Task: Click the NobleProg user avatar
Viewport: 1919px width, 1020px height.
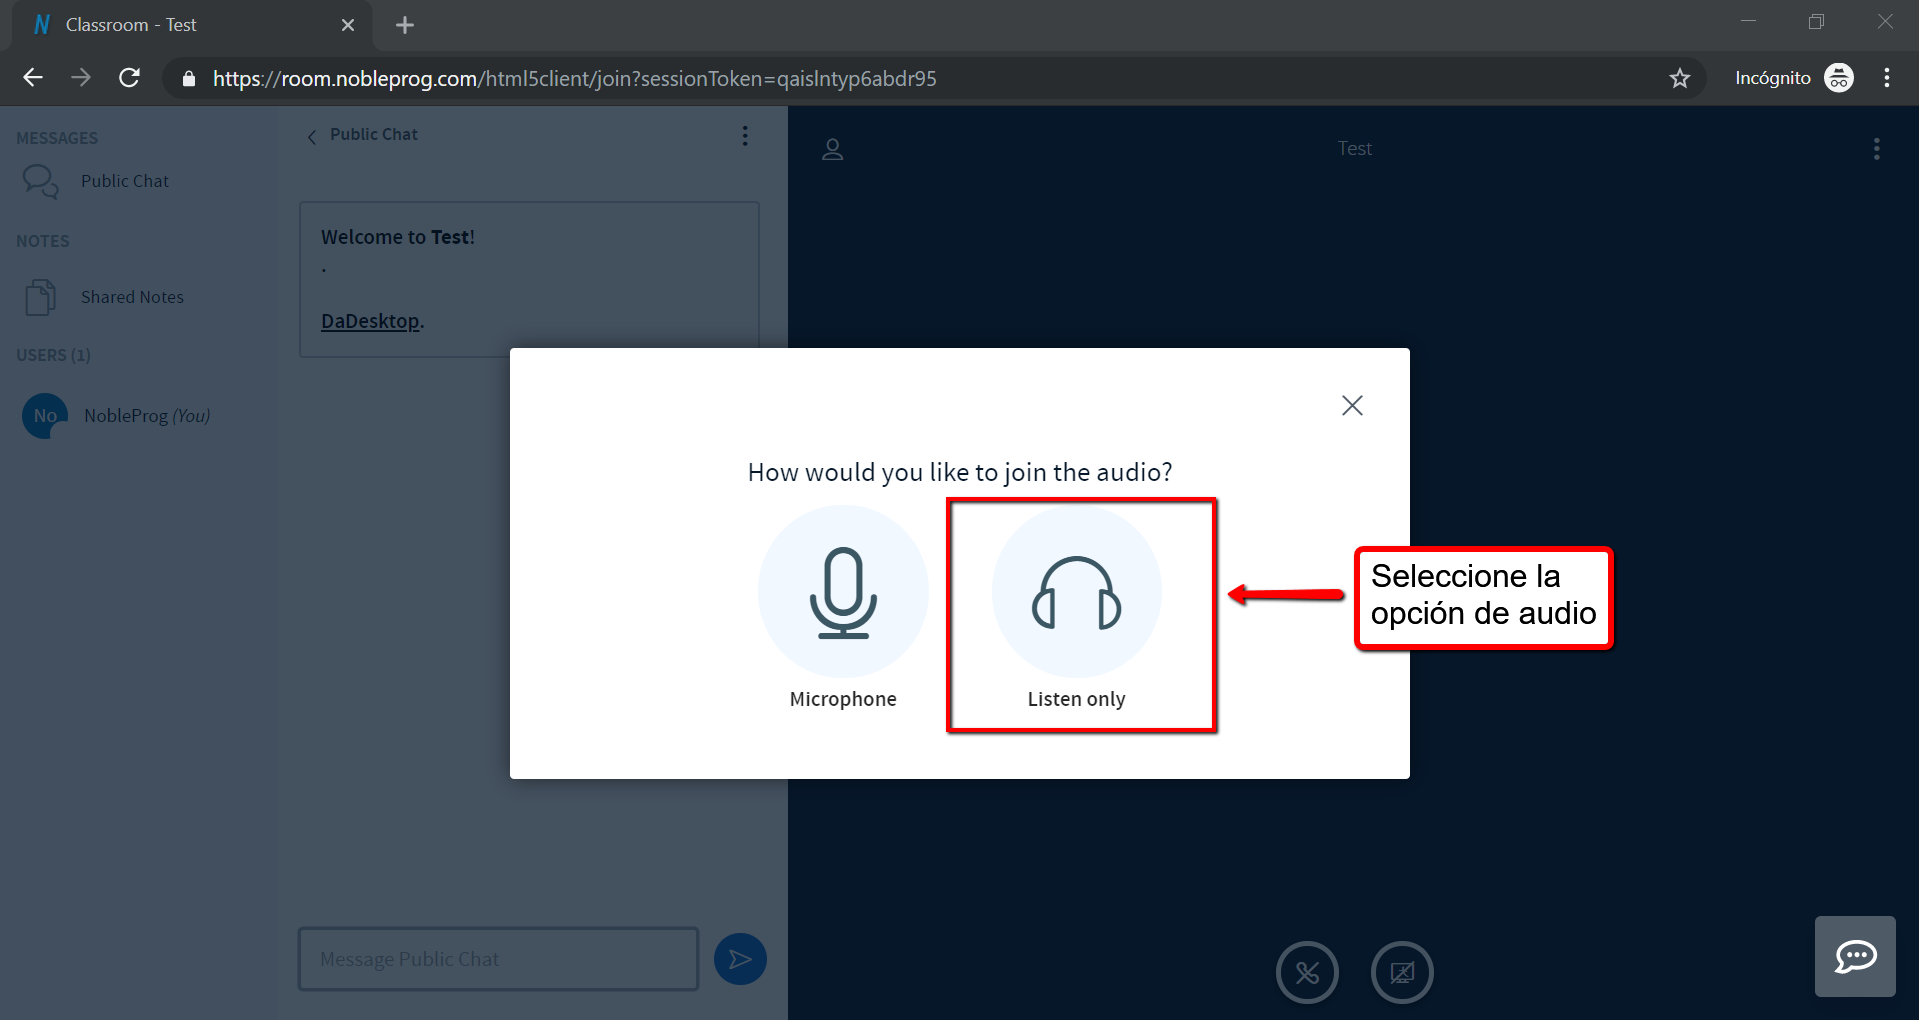Action: (x=45, y=416)
